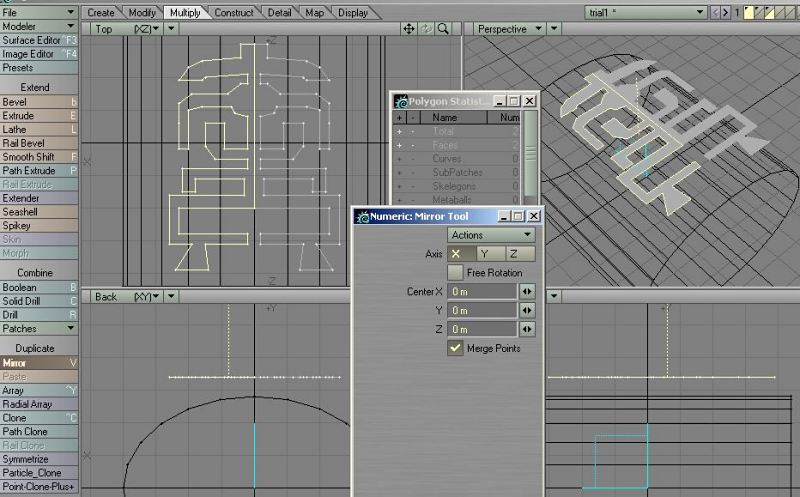Screen dimensions: 800x497
Task: Click the Center X value stepper arrows
Action: pos(527,291)
